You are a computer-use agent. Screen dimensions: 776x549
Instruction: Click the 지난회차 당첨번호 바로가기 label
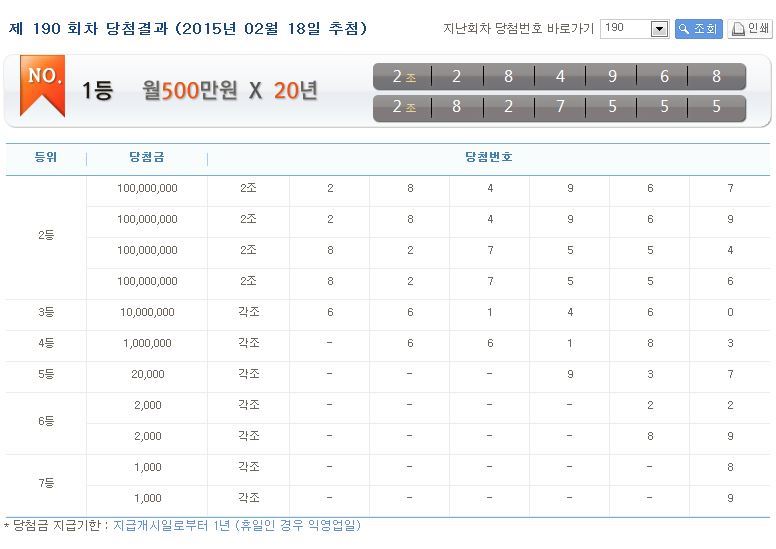point(517,28)
